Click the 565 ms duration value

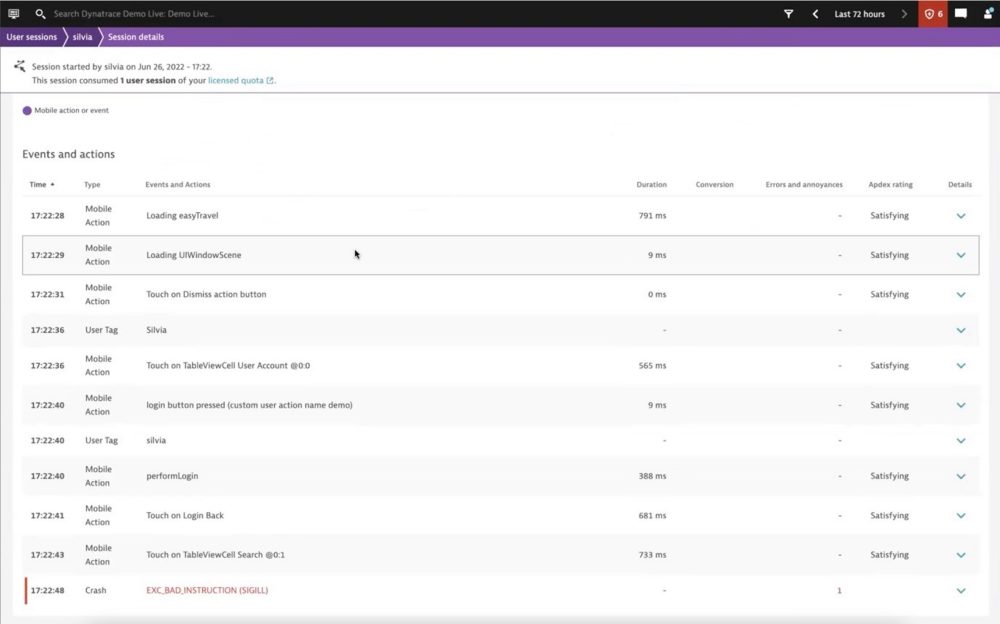click(652, 366)
